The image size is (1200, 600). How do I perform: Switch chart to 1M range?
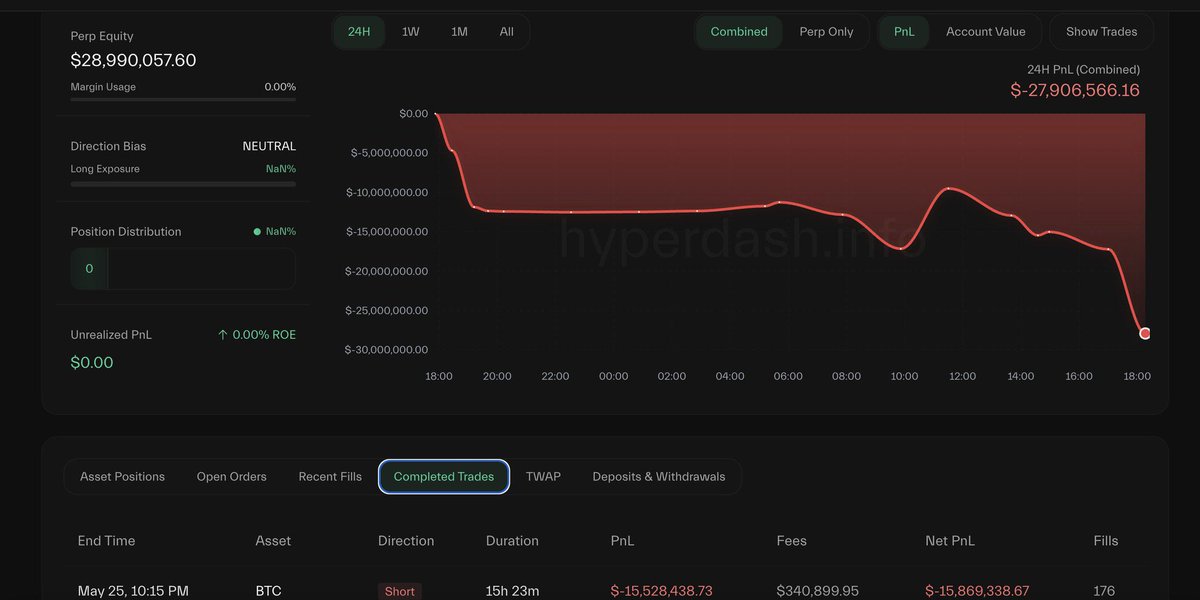click(459, 32)
